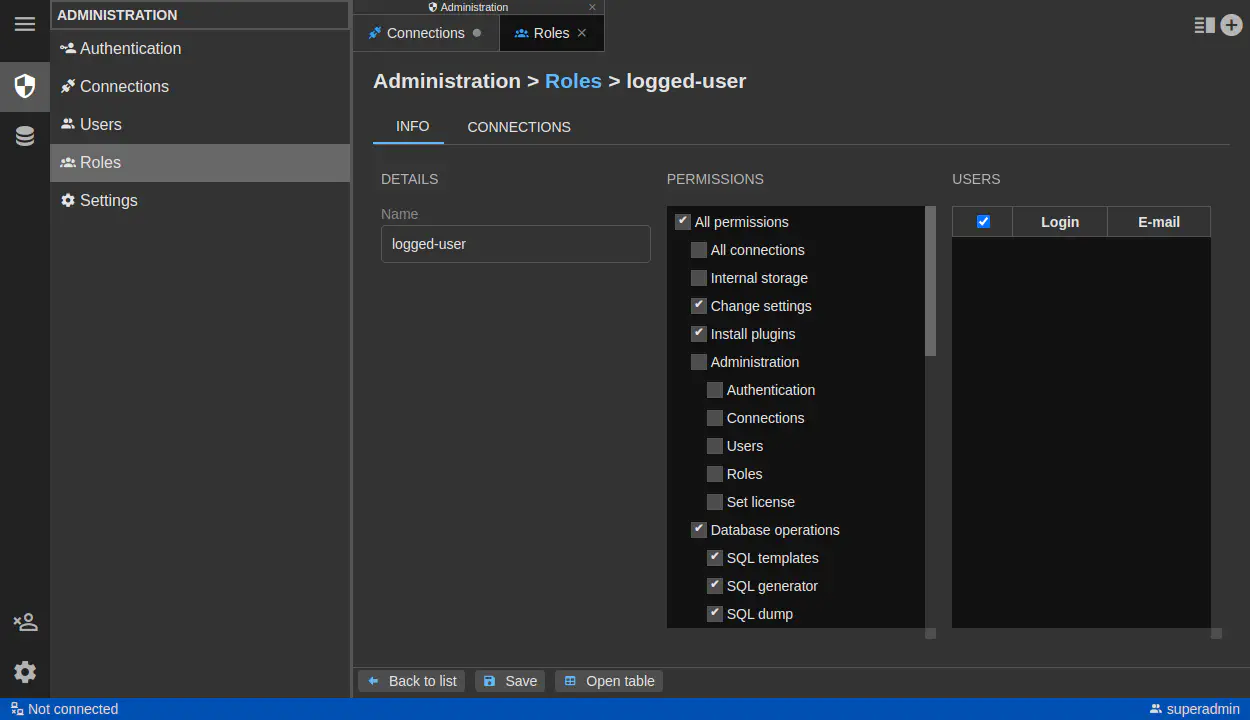Open the settings gear icon in sidebar
Screen dimensions: 1250x720
[25, 672]
